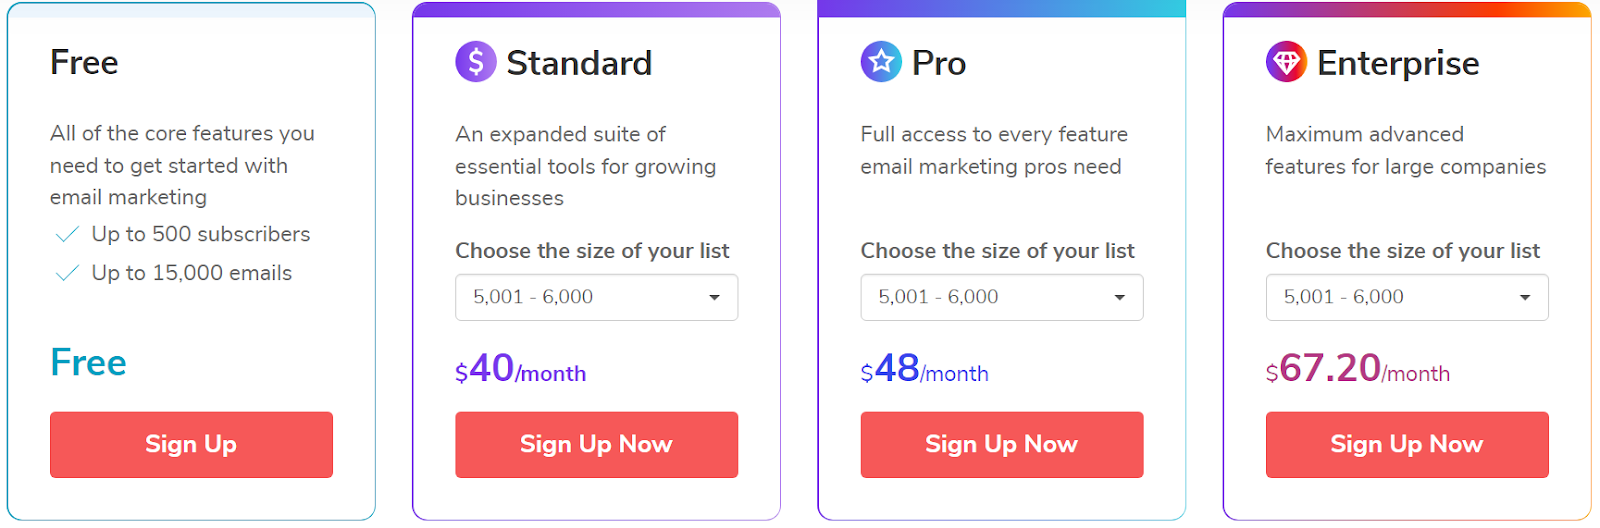Open Pro plan list size dropdown
This screenshot has height=528, width=1600.
pyautogui.click(x=1001, y=297)
